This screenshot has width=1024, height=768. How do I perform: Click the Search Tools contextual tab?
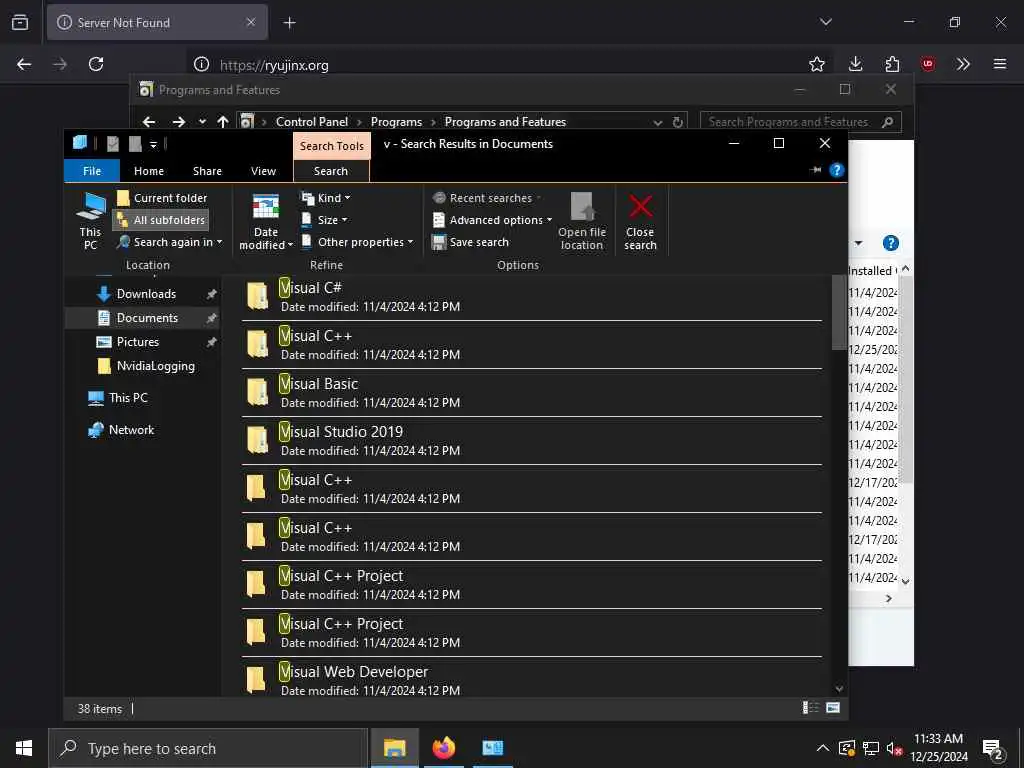(x=332, y=146)
